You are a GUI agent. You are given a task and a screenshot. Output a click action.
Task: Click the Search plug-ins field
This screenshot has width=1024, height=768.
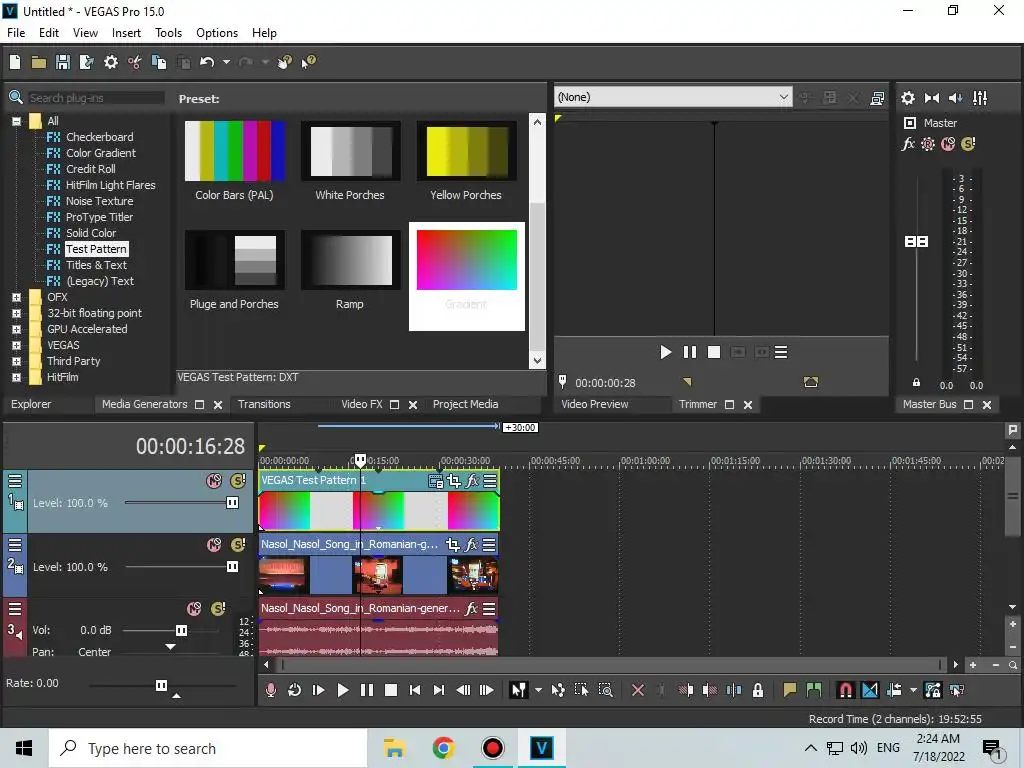(96, 98)
